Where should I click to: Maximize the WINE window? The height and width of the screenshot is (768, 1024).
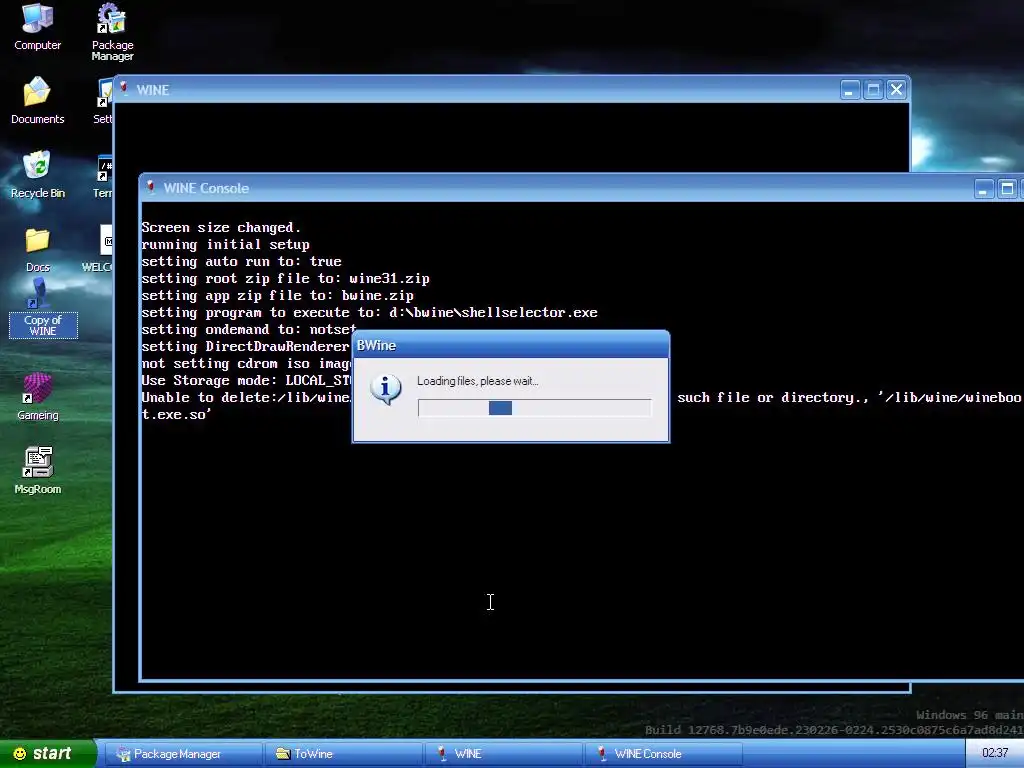(873, 89)
